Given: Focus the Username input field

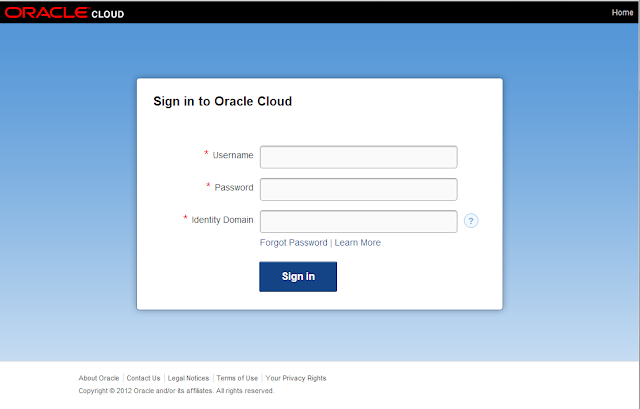Looking at the screenshot, I should click(358, 157).
